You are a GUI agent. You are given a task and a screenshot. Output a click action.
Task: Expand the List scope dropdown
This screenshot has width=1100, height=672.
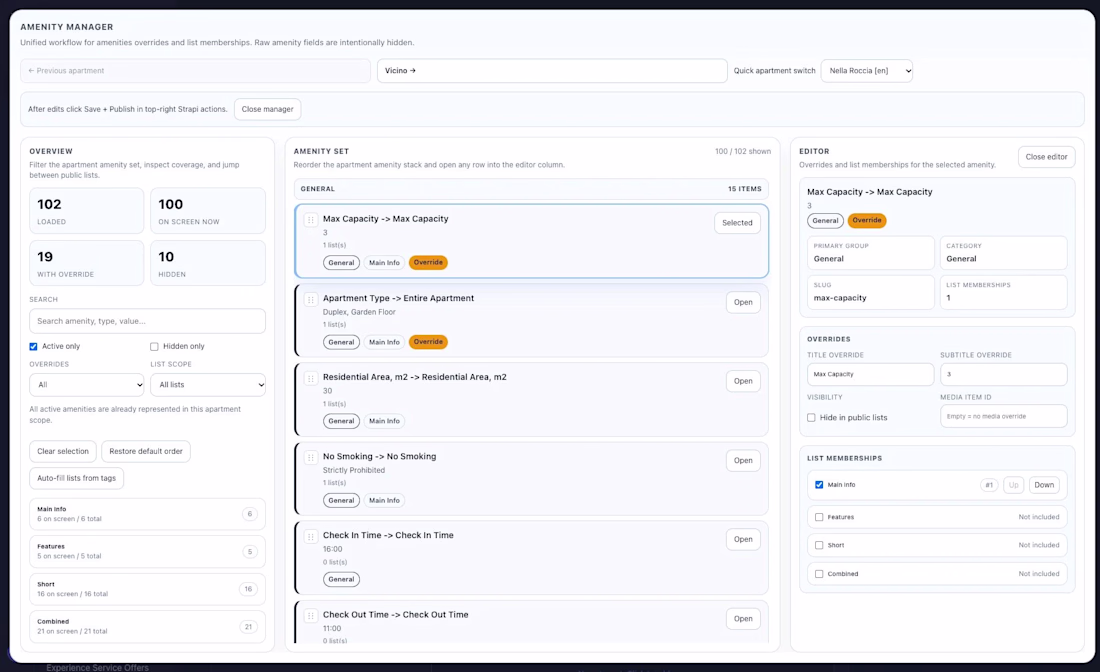(208, 384)
